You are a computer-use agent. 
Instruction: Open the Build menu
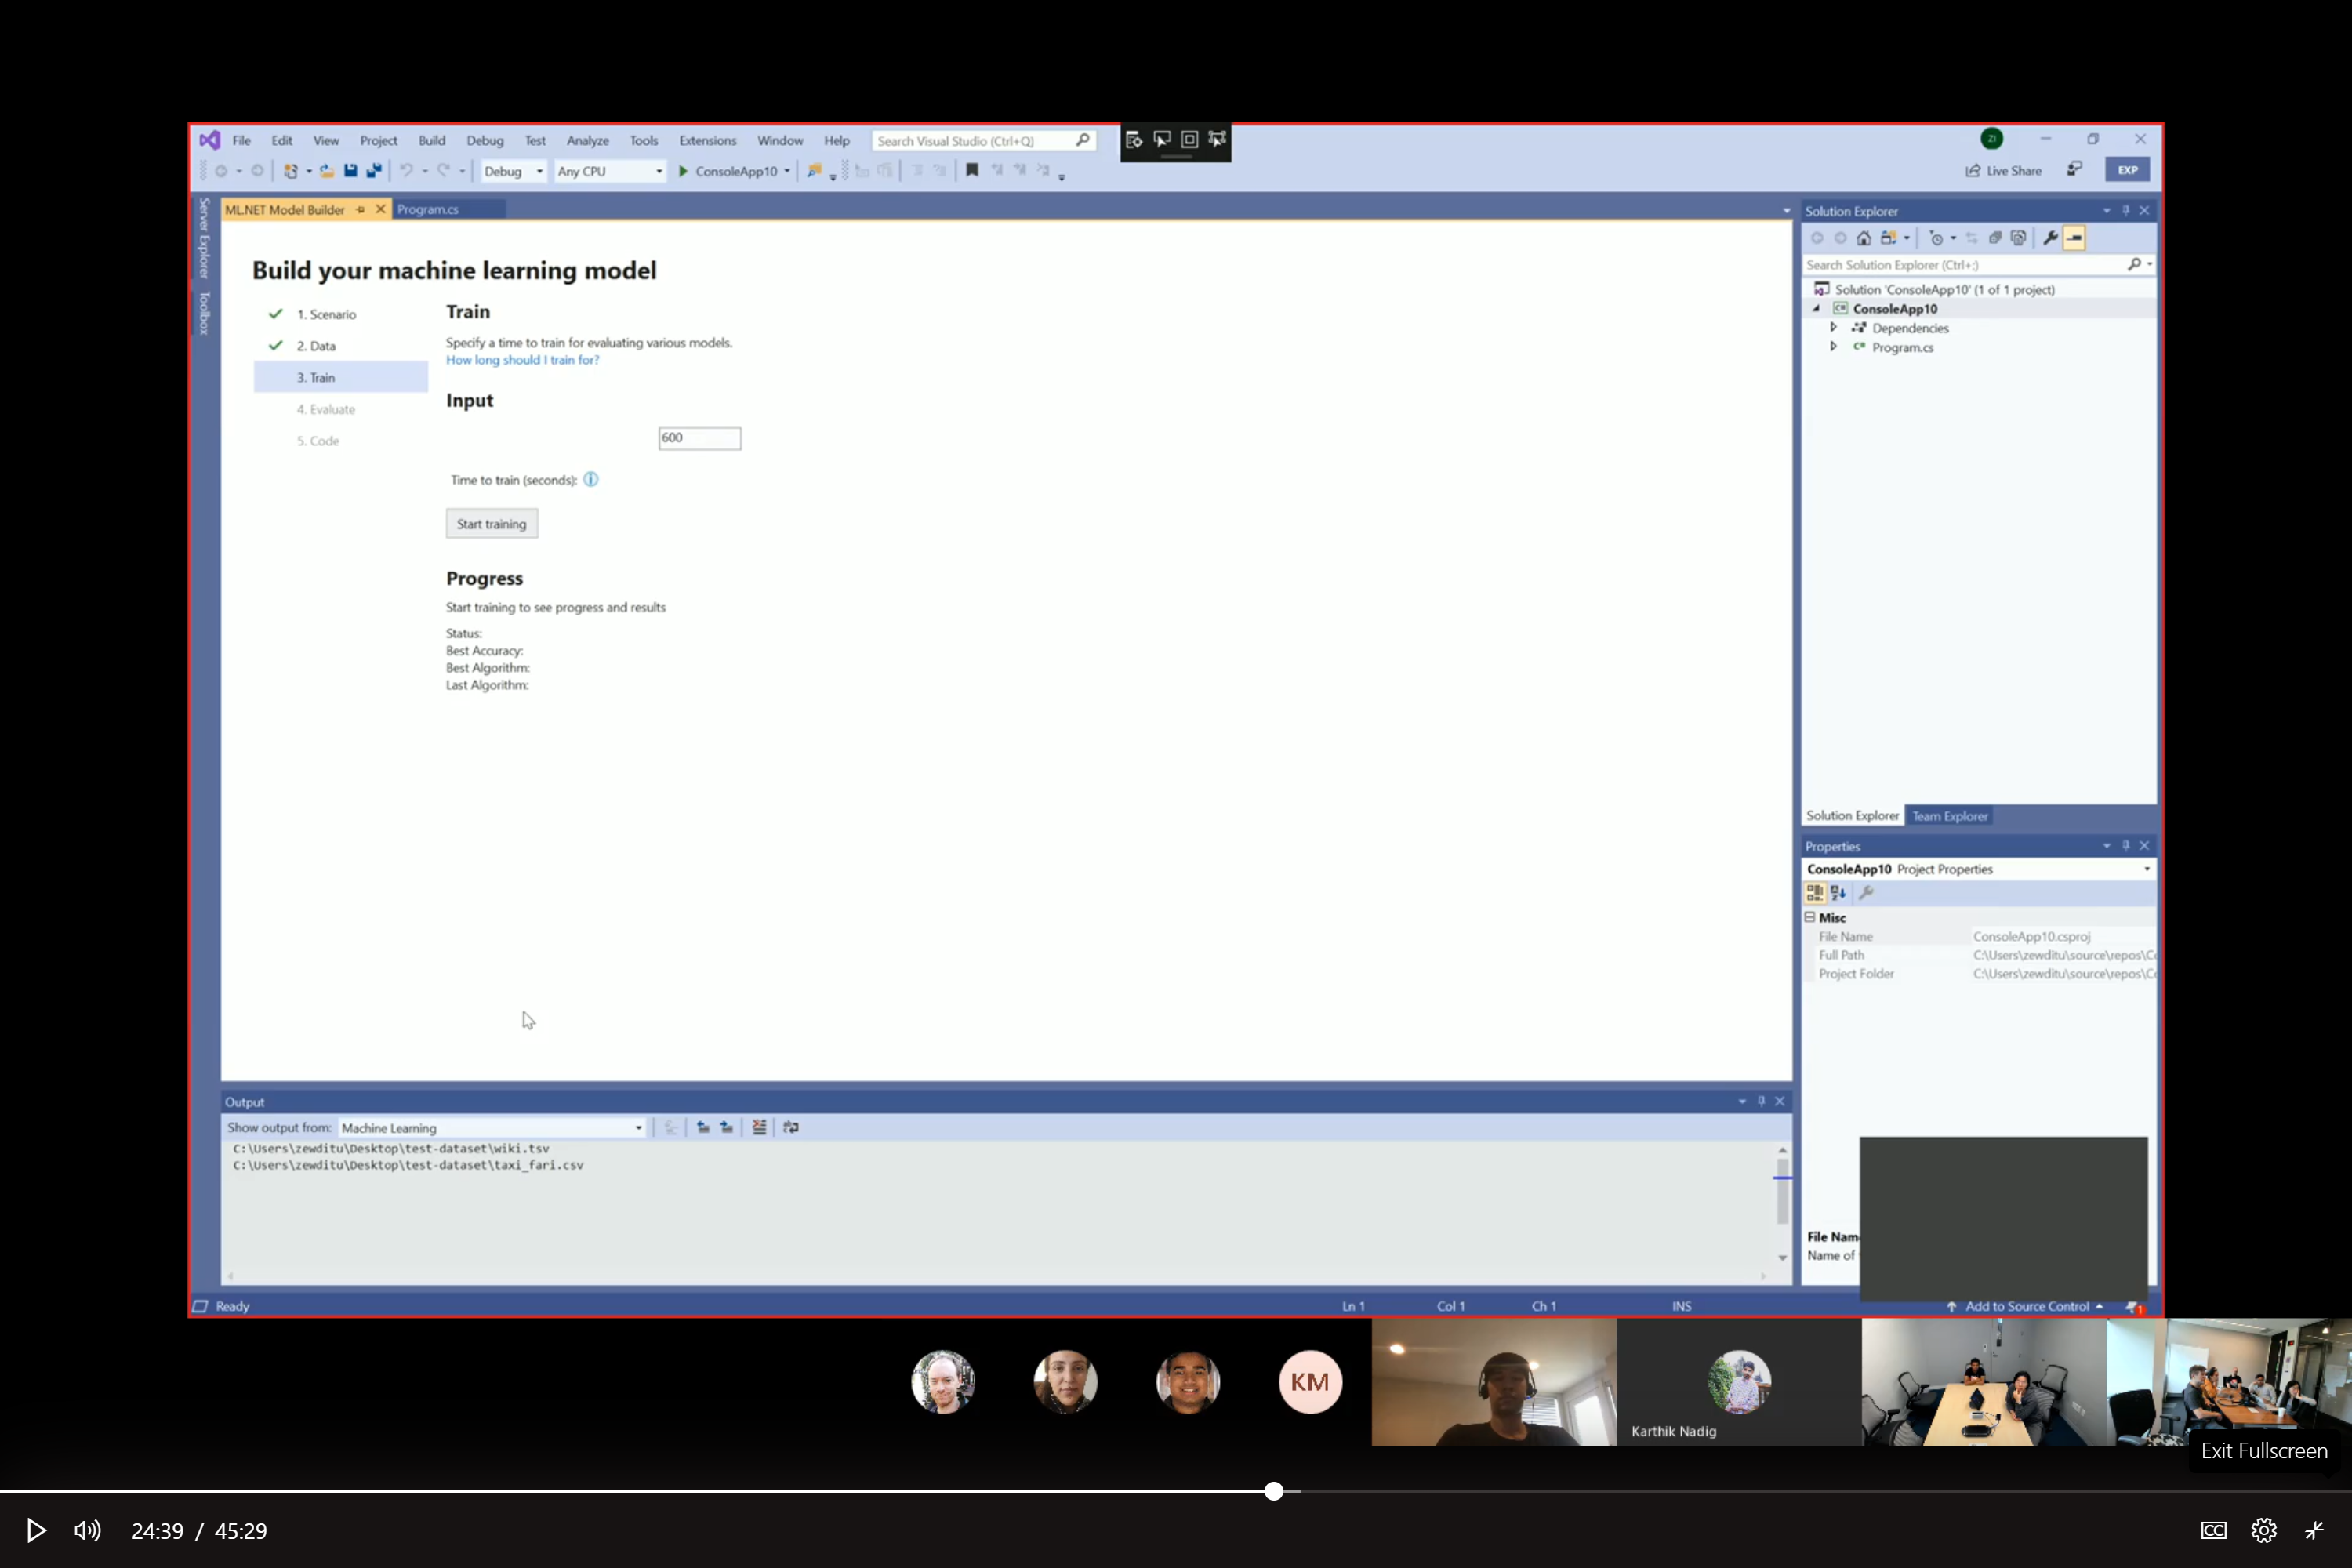[432, 140]
